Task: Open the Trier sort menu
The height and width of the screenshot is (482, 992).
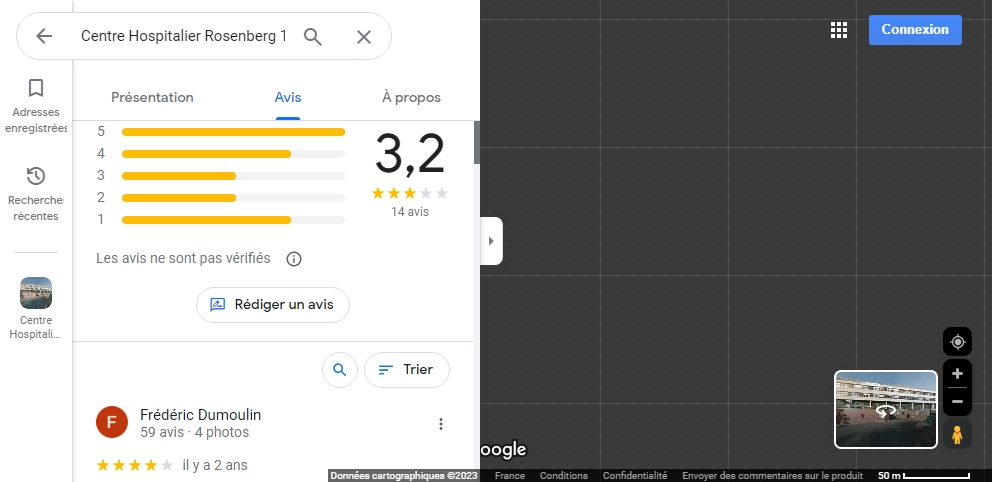Action: click(x=407, y=369)
